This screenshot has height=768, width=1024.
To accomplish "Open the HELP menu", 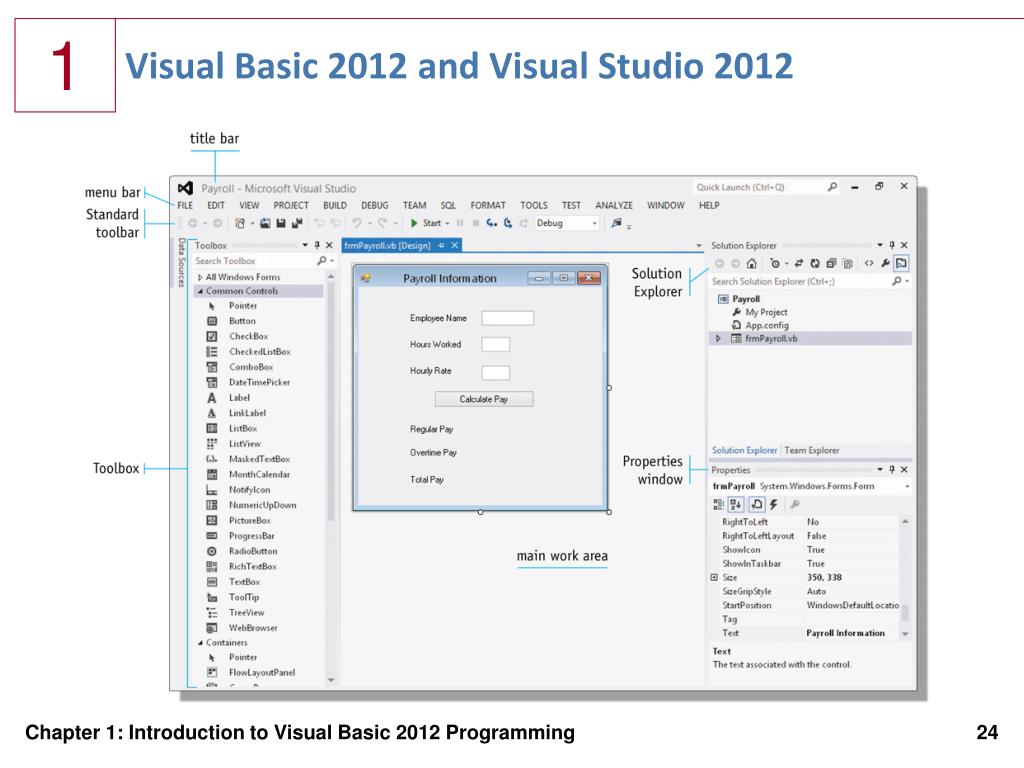I will 709,205.
